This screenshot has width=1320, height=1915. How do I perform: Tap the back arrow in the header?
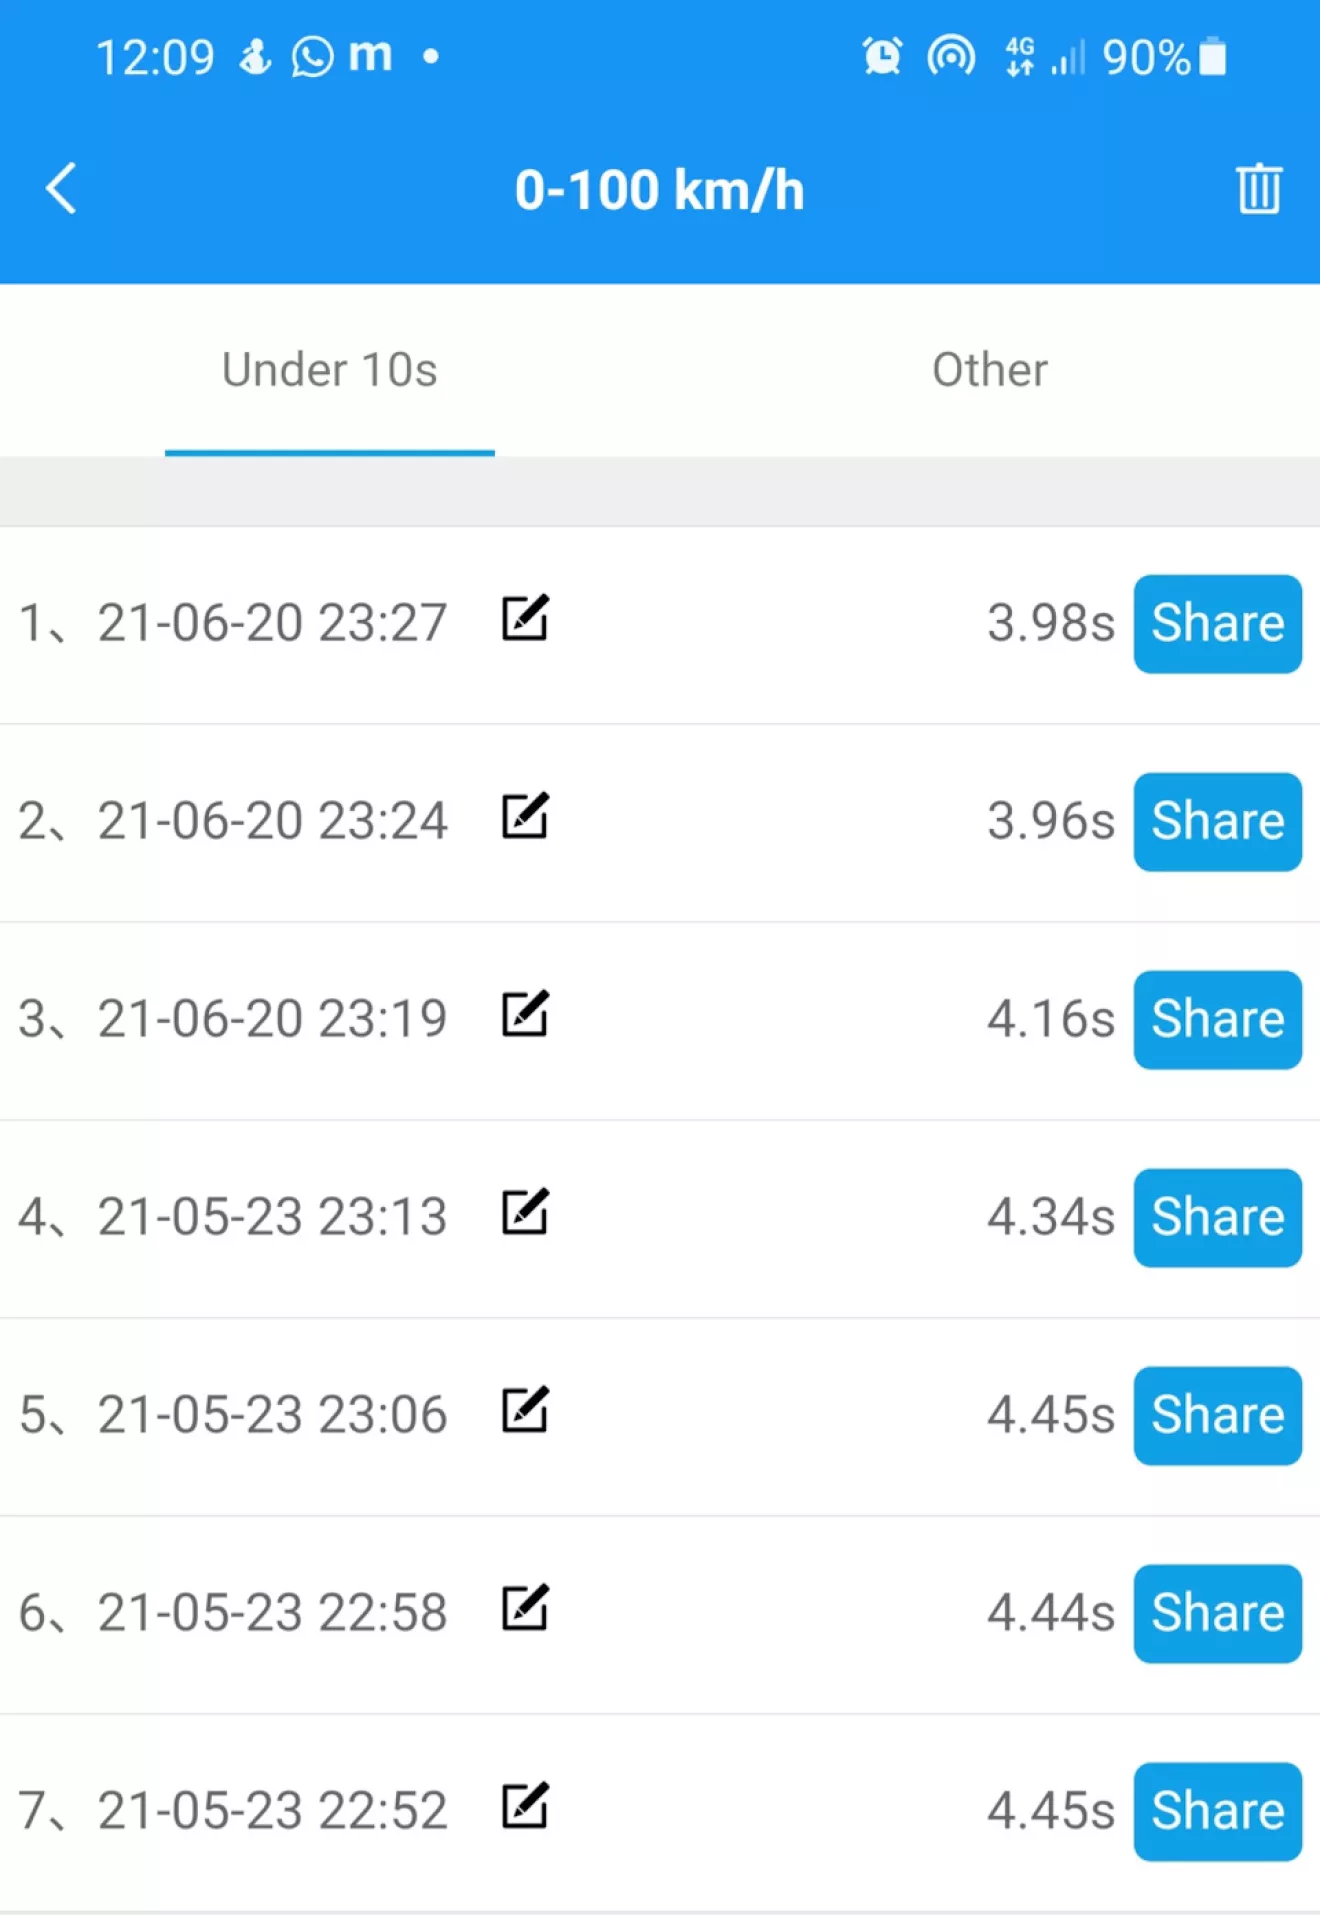[61, 188]
